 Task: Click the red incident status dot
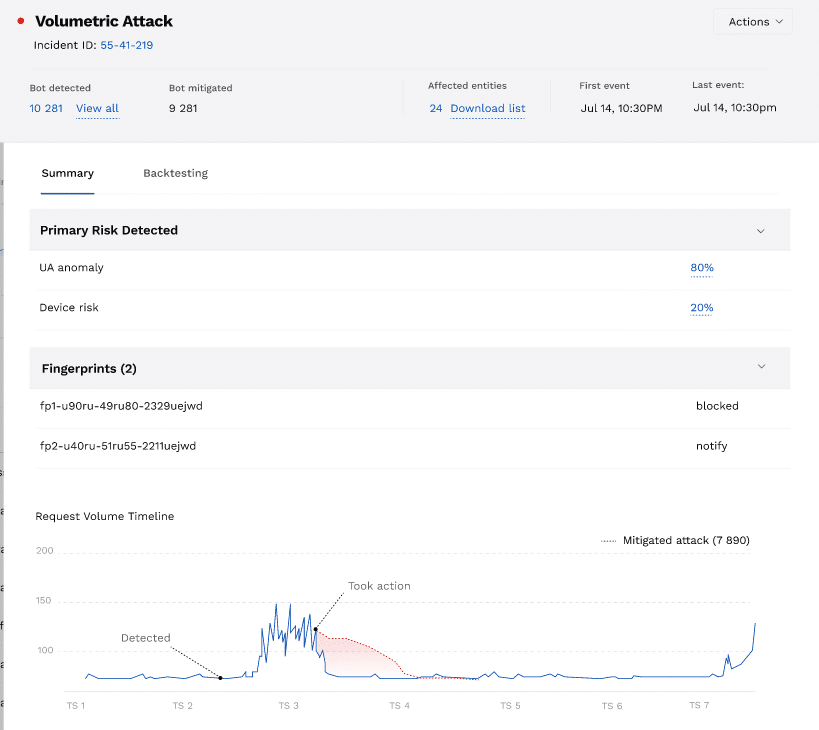pyautogui.click(x=21, y=21)
